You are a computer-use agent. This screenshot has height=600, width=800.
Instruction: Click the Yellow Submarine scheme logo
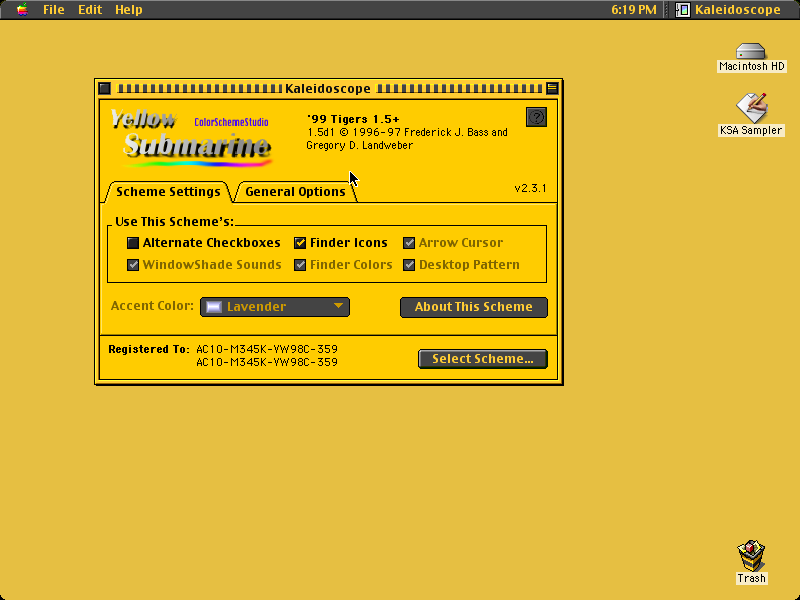coord(191,138)
